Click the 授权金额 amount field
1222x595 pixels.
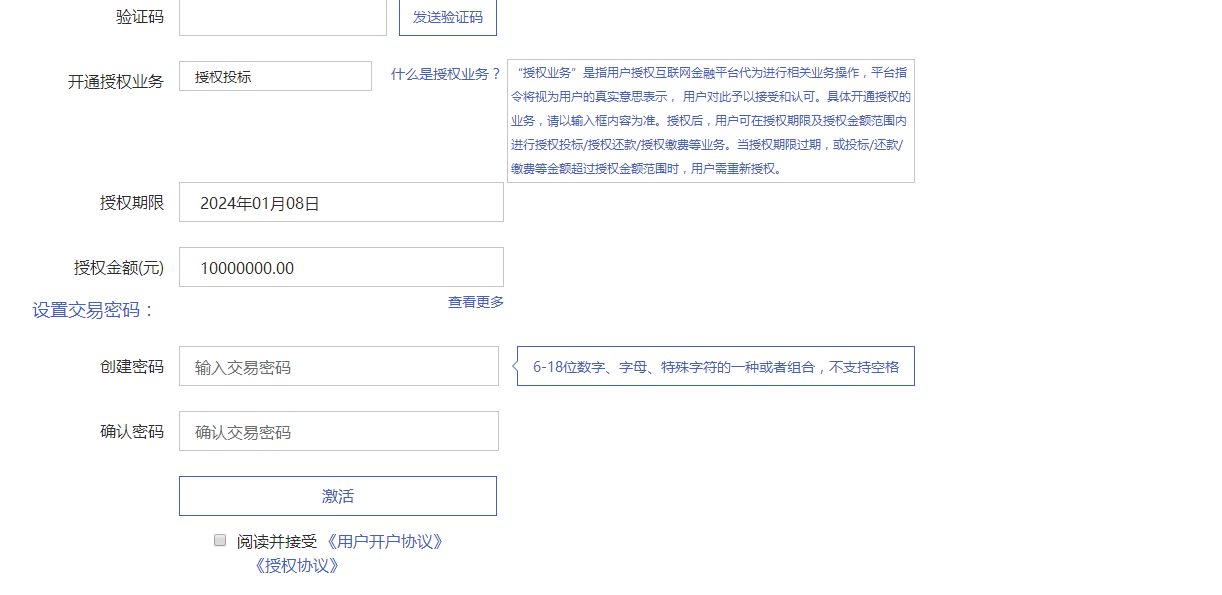pyautogui.click(x=341, y=267)
